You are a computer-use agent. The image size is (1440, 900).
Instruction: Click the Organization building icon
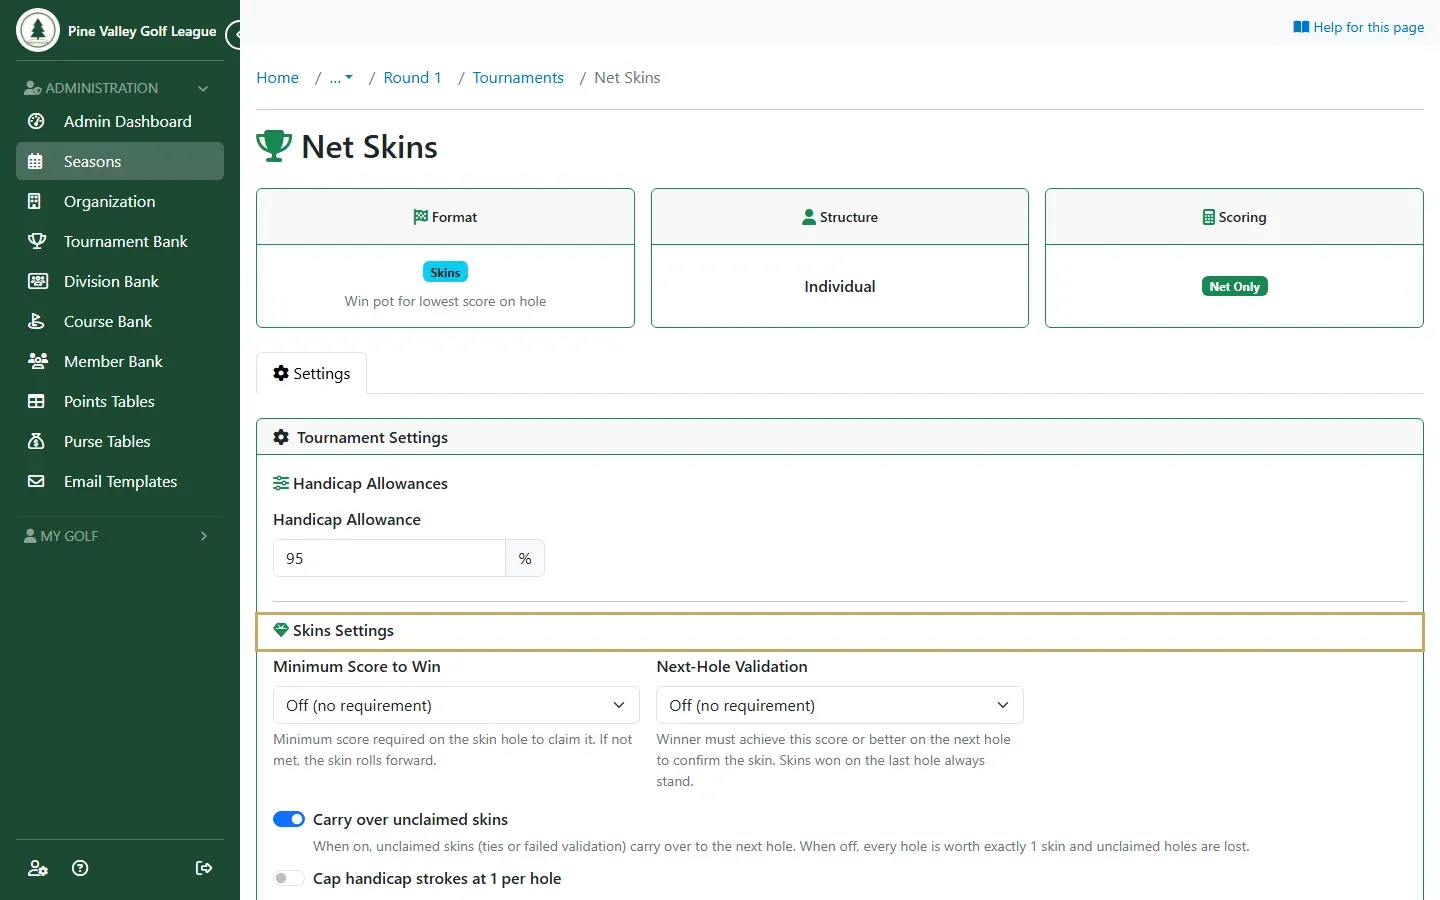click(35, 201)
